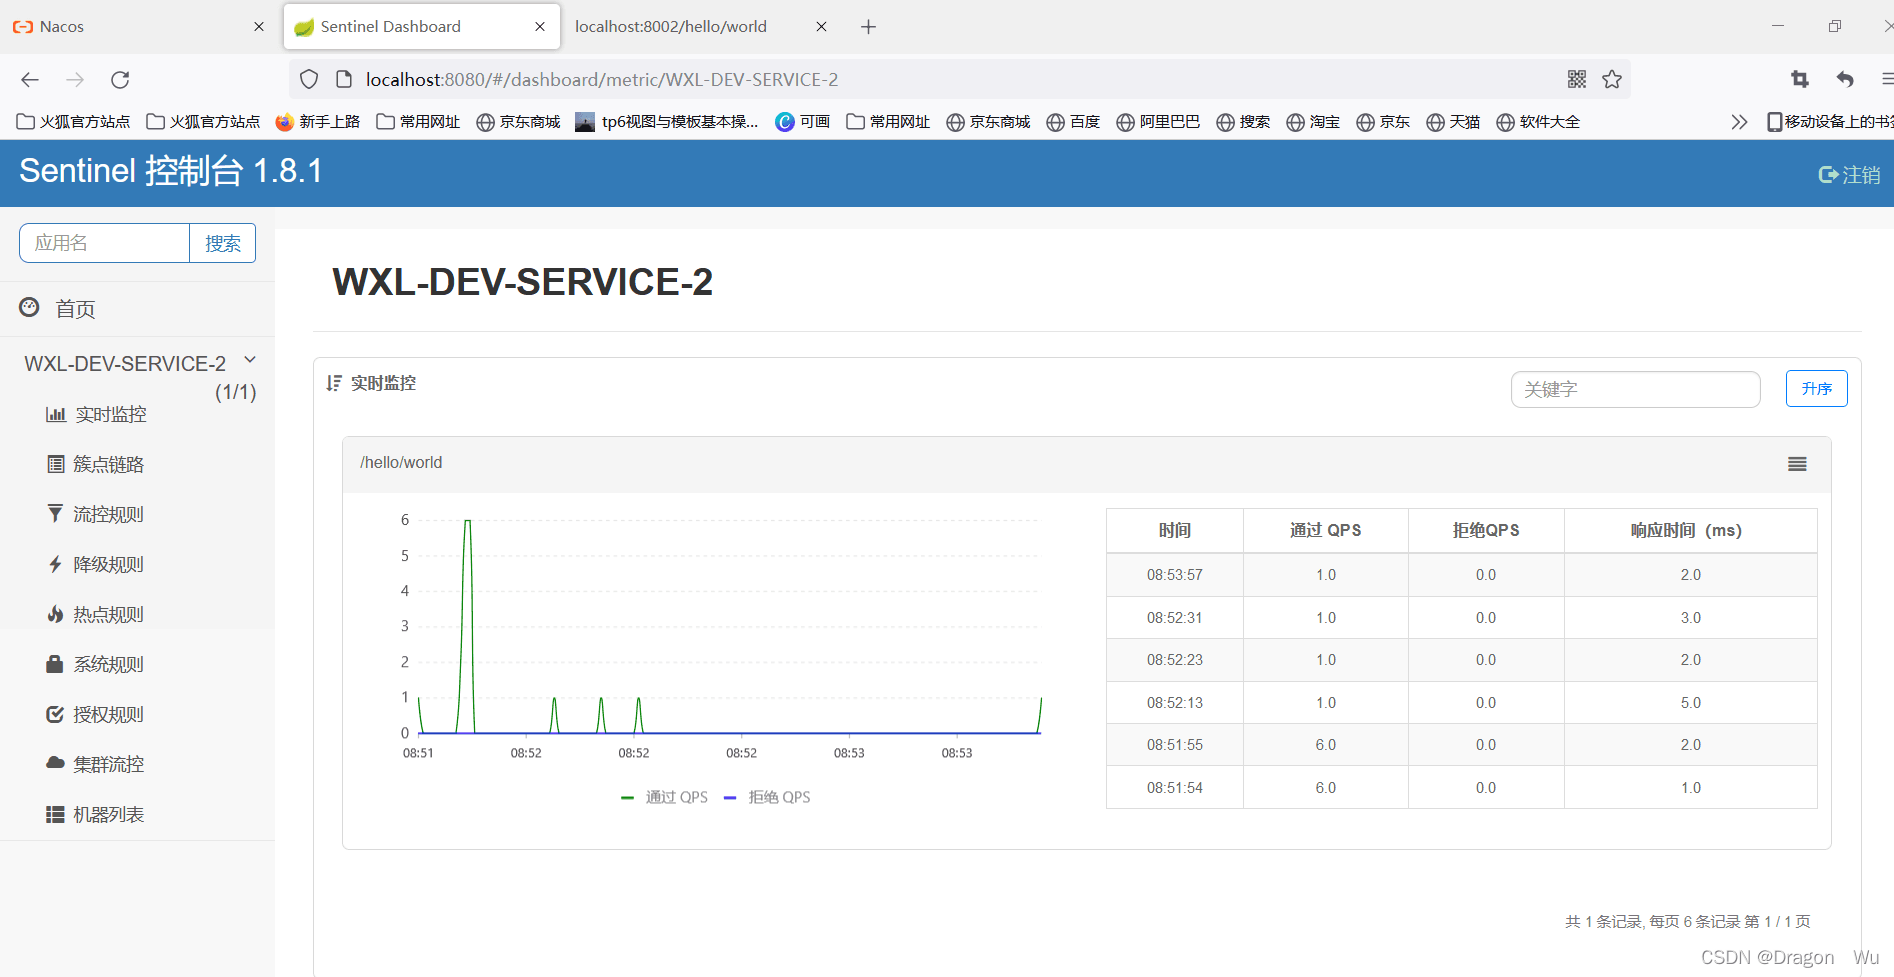Click the lightning icon beside 降级规则
1894x977 pixels.
pyautogui.click(x=56, y=564)
